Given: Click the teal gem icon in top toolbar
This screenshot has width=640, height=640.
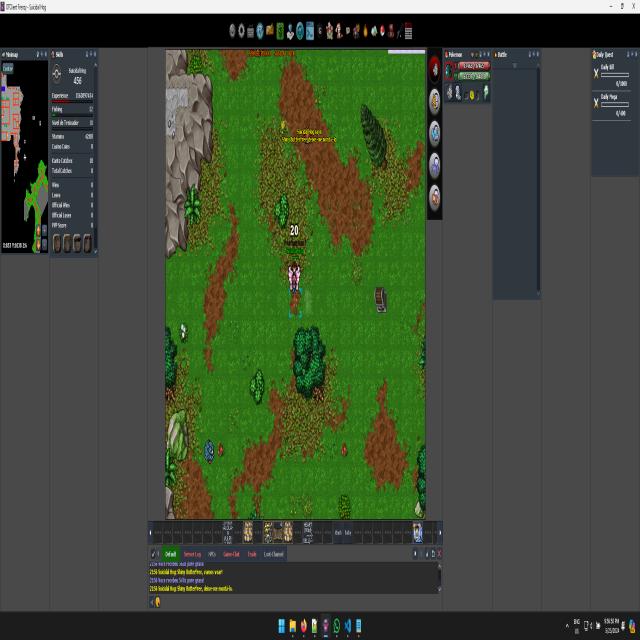Looking at the screenshot, I should [x=374, y=31].
